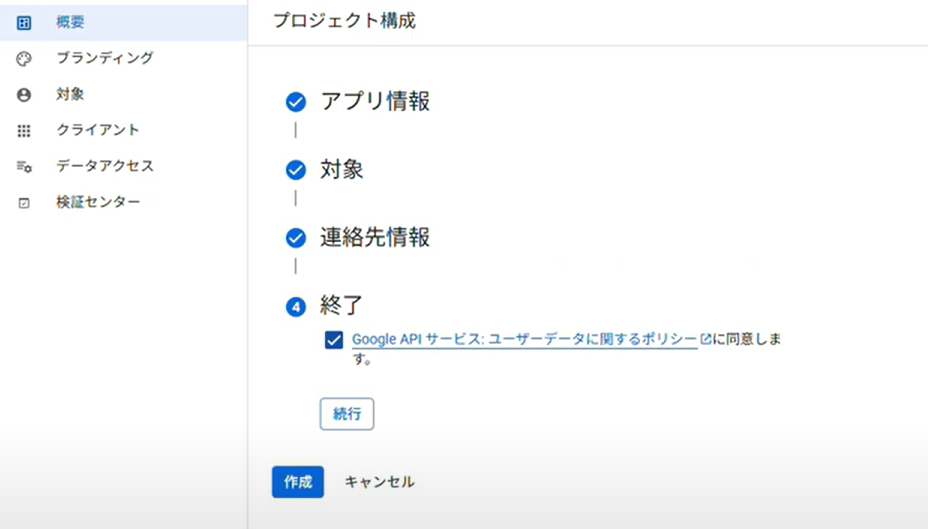928x529 pixels.
Task: Click the 対象 person icon
Action: [x=24, y=95]
